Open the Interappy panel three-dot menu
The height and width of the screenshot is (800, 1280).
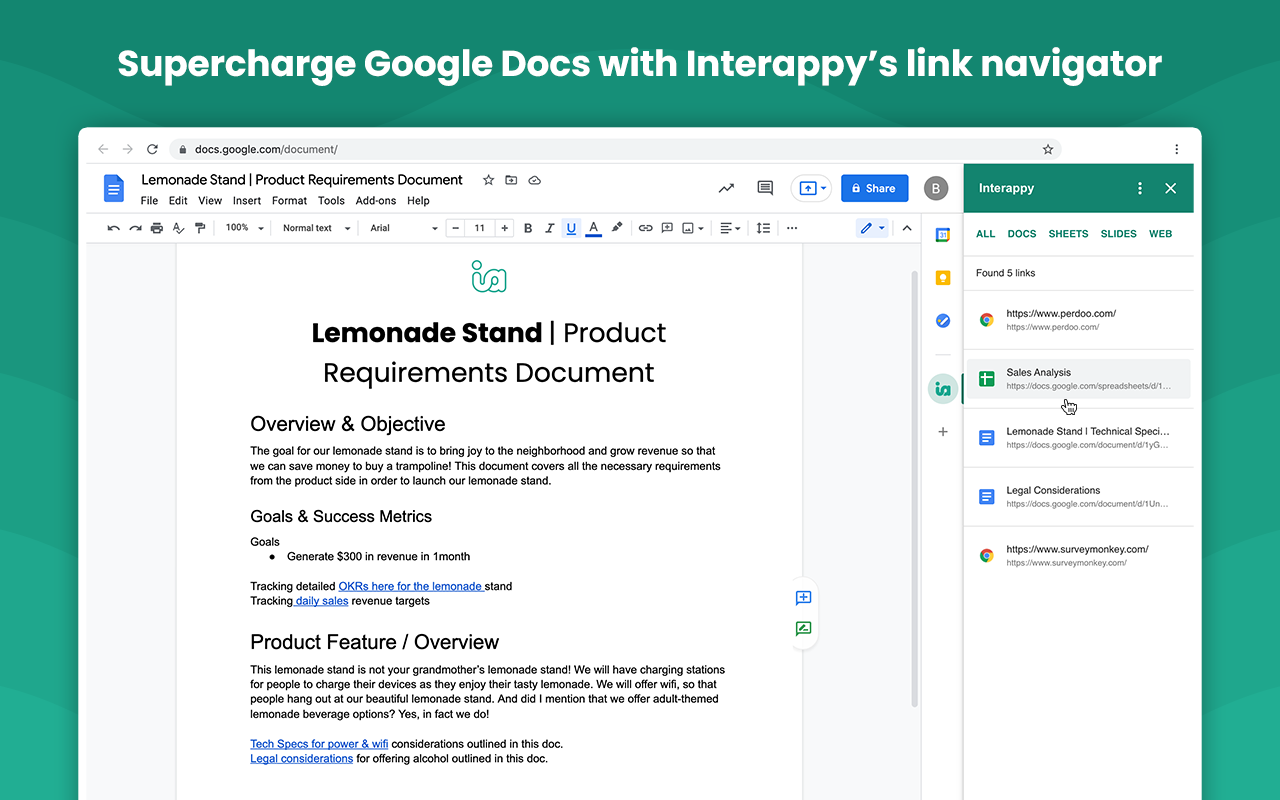pos(1140,188)
